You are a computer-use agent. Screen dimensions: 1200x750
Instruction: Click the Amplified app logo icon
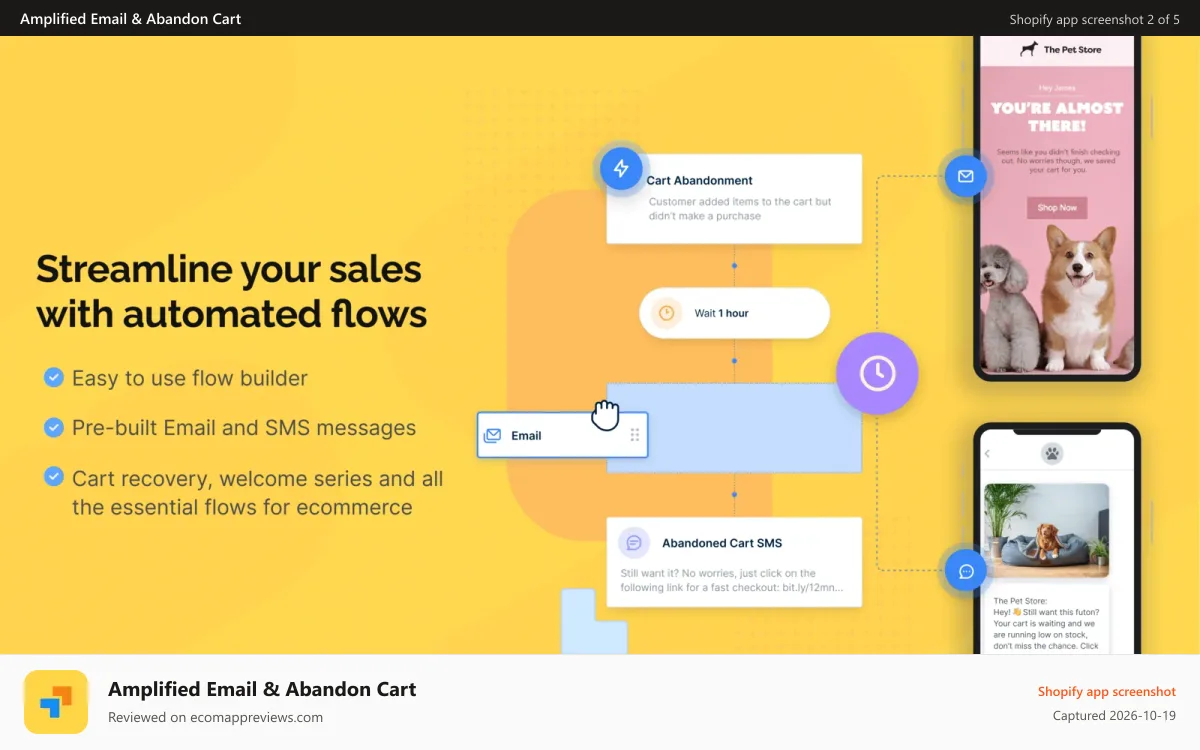coord(56,702)
